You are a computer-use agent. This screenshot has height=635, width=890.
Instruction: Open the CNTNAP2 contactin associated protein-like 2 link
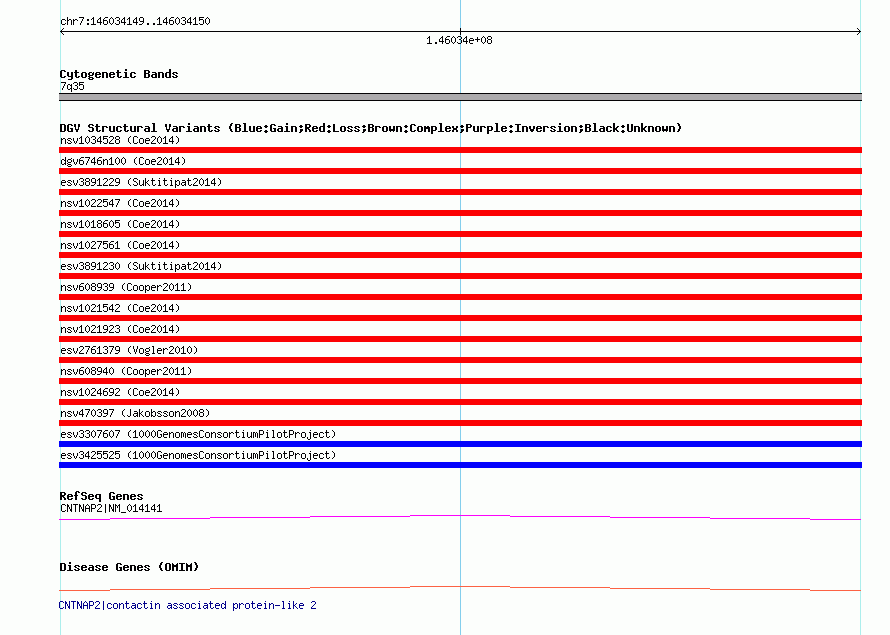(x=187, y=605)
